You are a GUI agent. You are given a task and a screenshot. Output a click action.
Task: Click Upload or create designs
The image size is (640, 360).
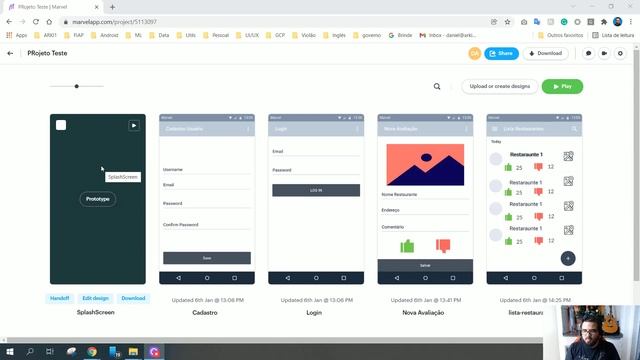coord(500,87)
